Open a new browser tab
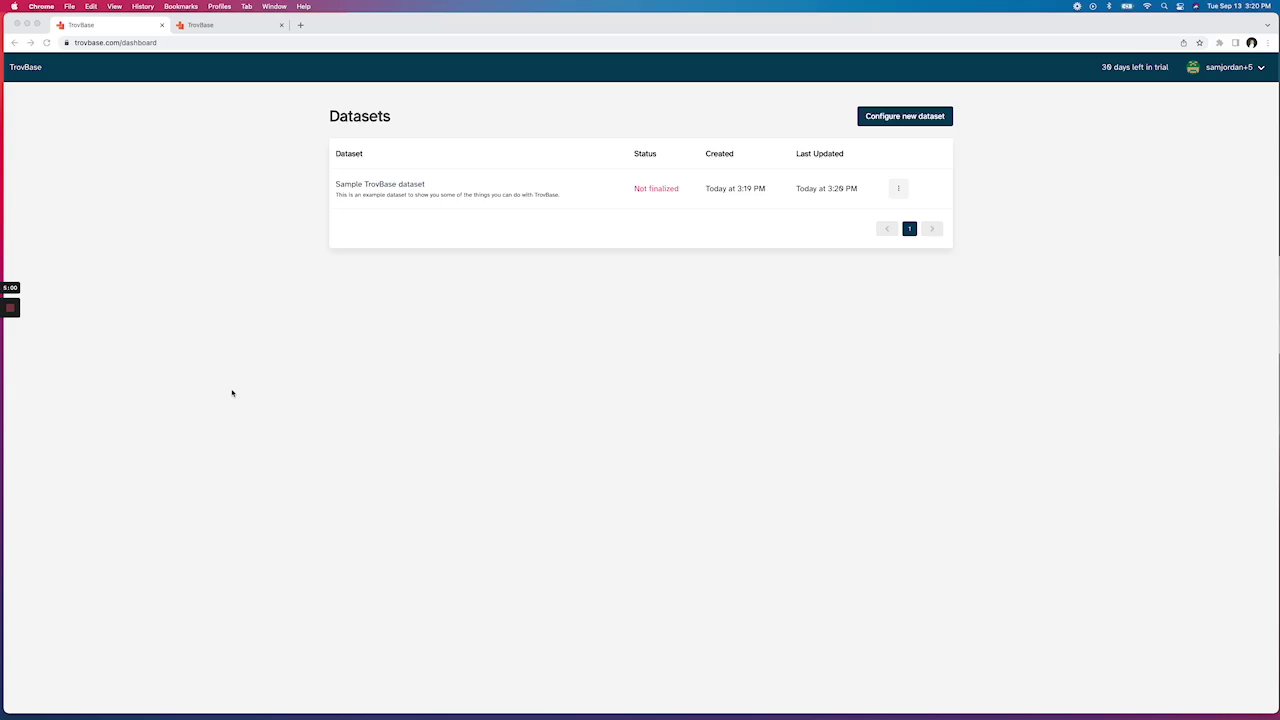This screenshot has width=1280, height=720. coord(300,25)
